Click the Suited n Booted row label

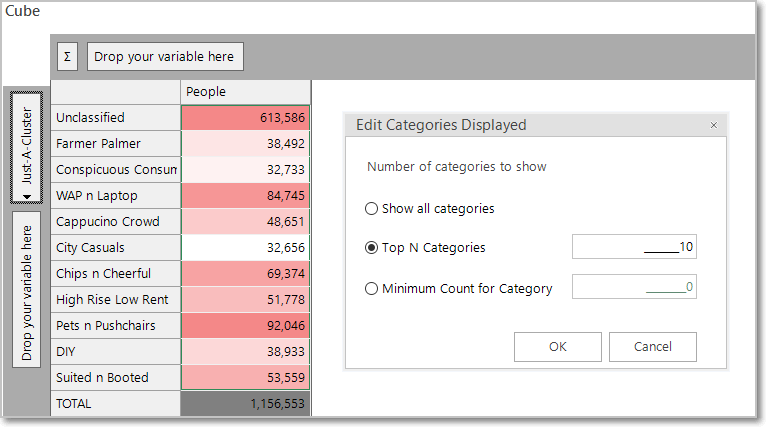(116, 378)
